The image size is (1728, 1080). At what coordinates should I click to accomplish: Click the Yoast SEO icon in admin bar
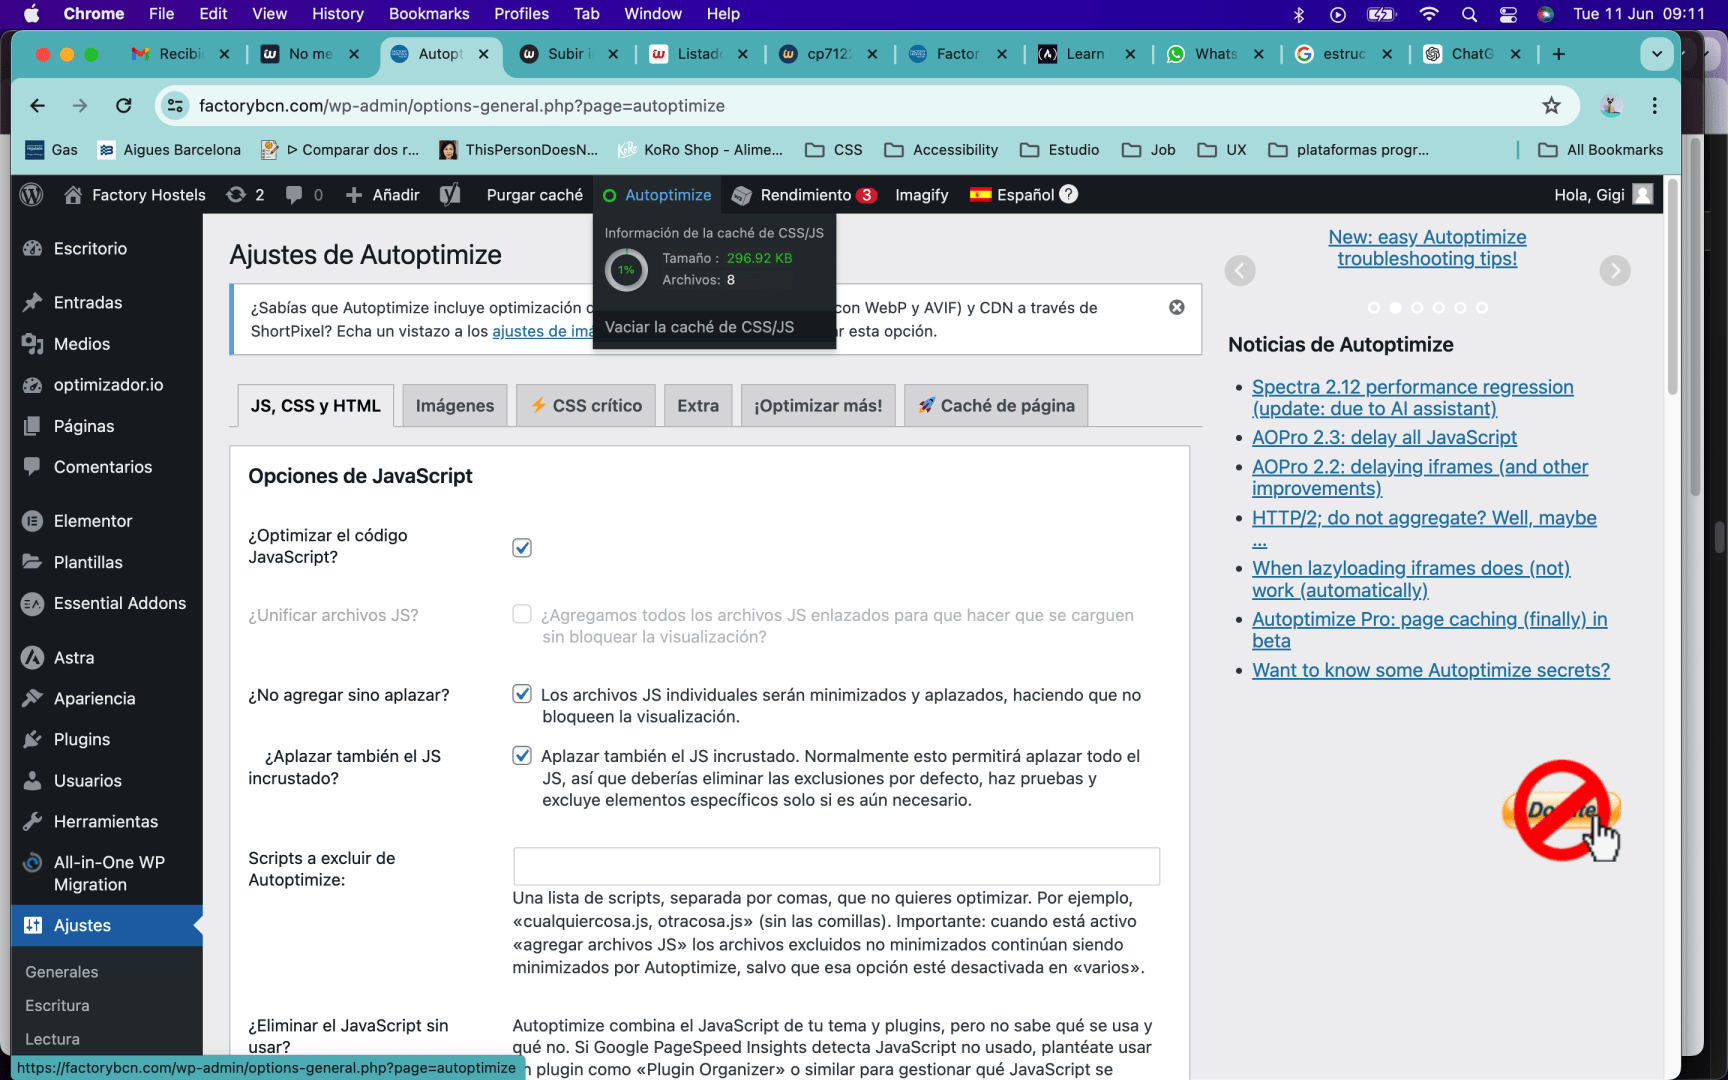pos(450,195)
